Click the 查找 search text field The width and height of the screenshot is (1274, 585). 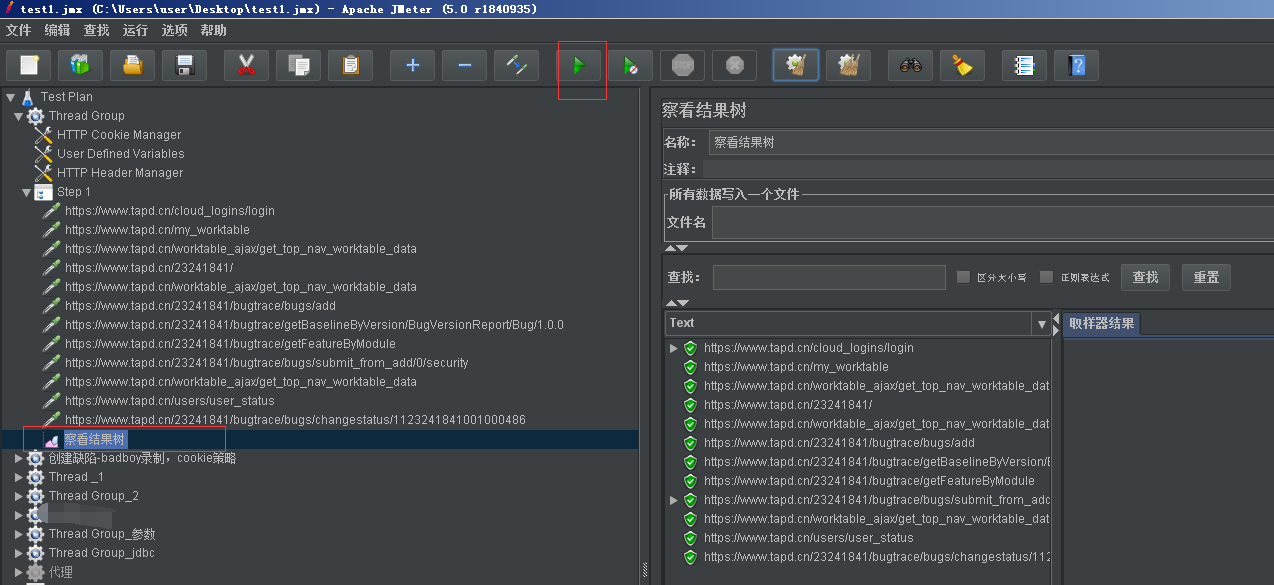point(829,277)
